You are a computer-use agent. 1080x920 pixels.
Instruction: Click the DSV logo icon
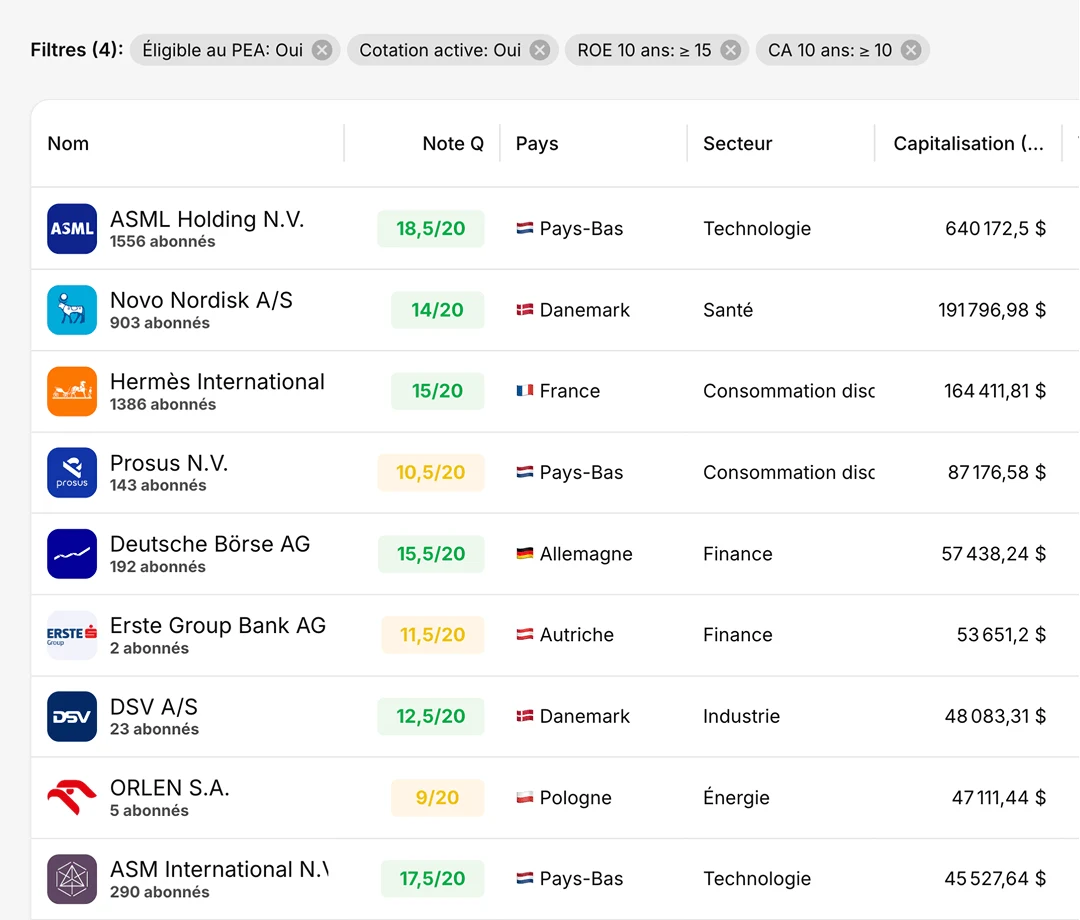(72, 716)
